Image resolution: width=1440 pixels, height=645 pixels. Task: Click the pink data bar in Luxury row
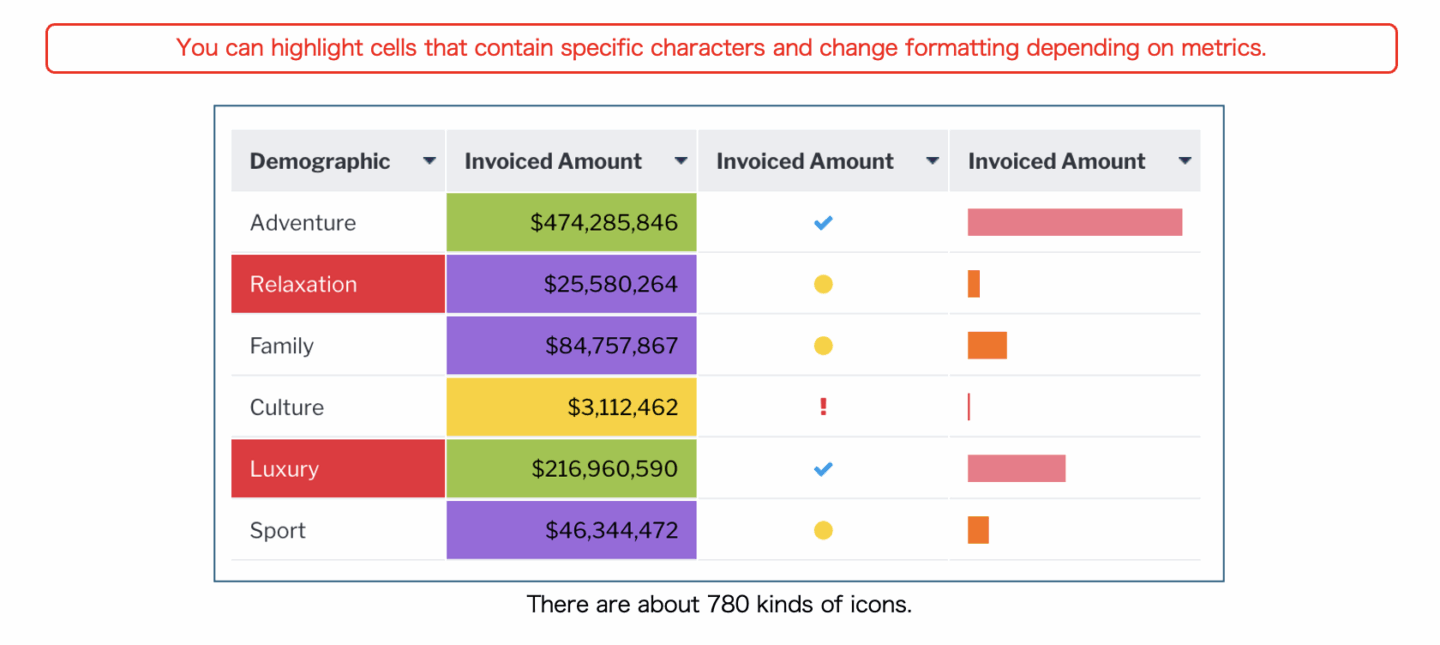click(1016, 468)
